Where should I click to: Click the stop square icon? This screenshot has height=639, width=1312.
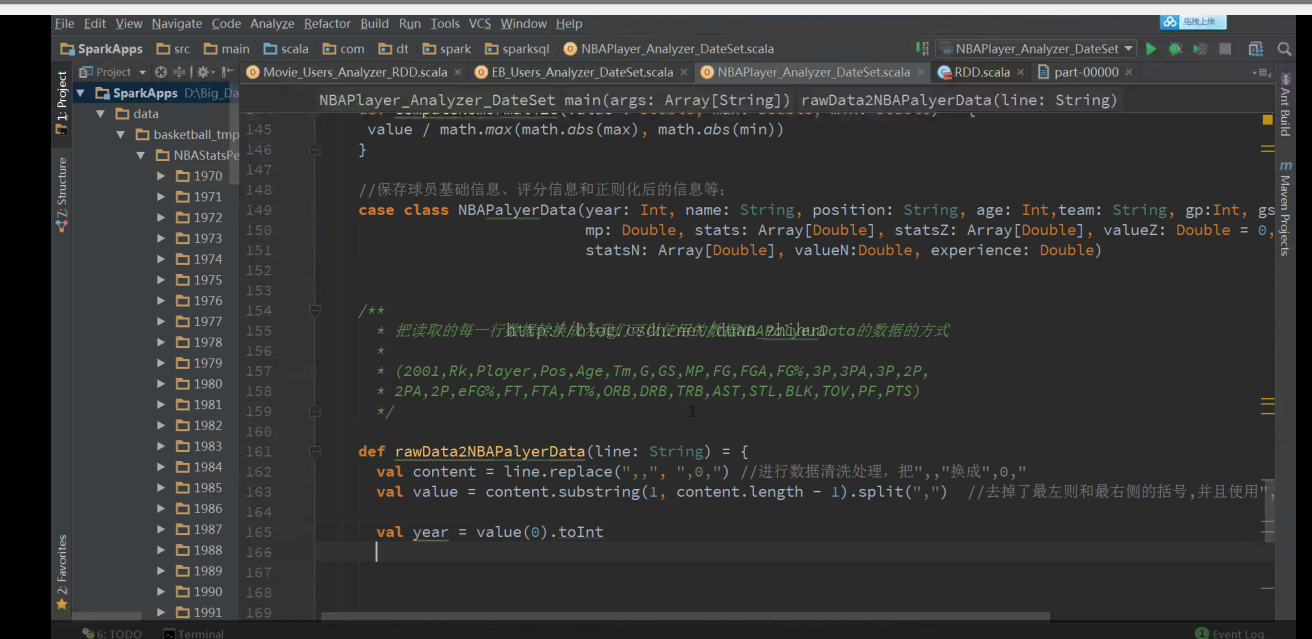click(1224, 48)
